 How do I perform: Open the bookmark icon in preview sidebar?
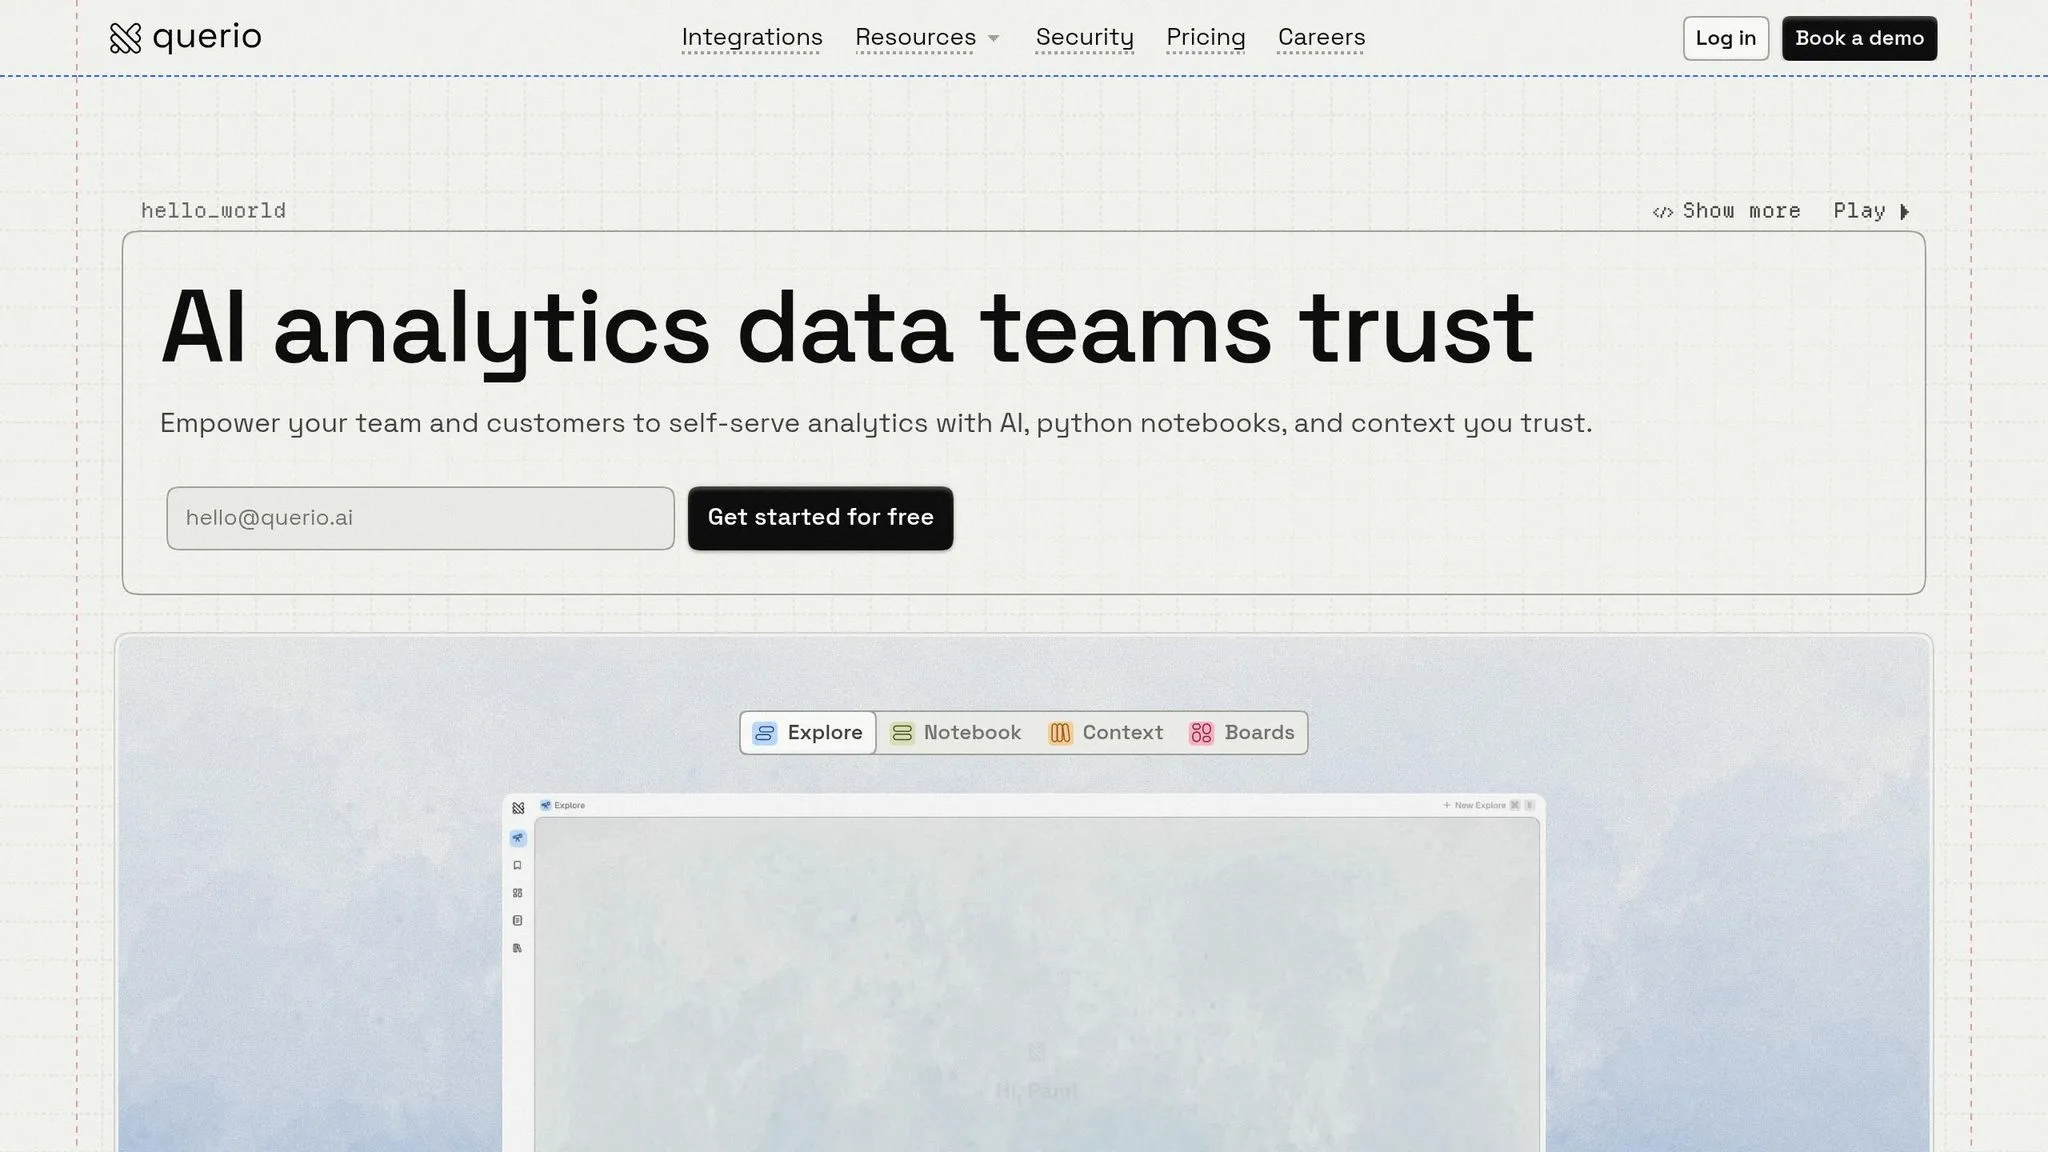517,866
